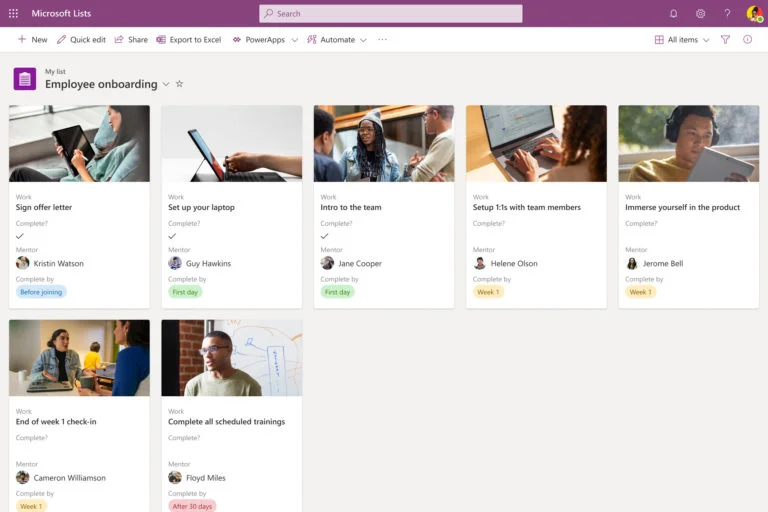Expand the Employee onboarding title chevron

pyautogui.click(x=166, y=84)
